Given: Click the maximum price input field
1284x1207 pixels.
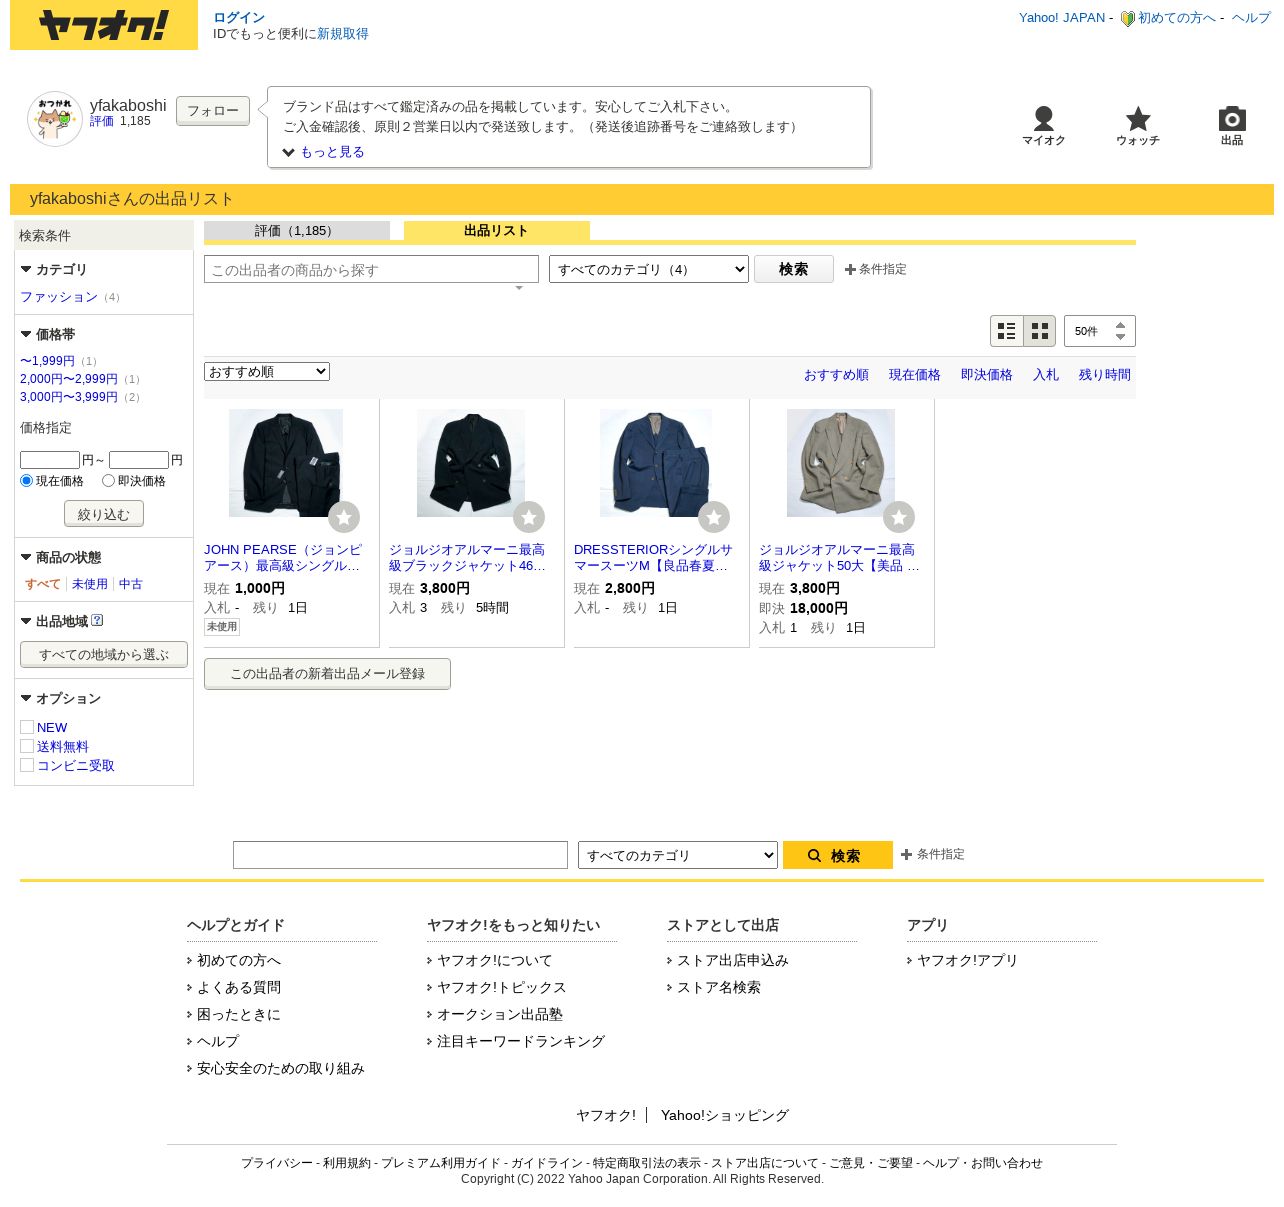Looking at the screenshot, I should pos(139,460).
